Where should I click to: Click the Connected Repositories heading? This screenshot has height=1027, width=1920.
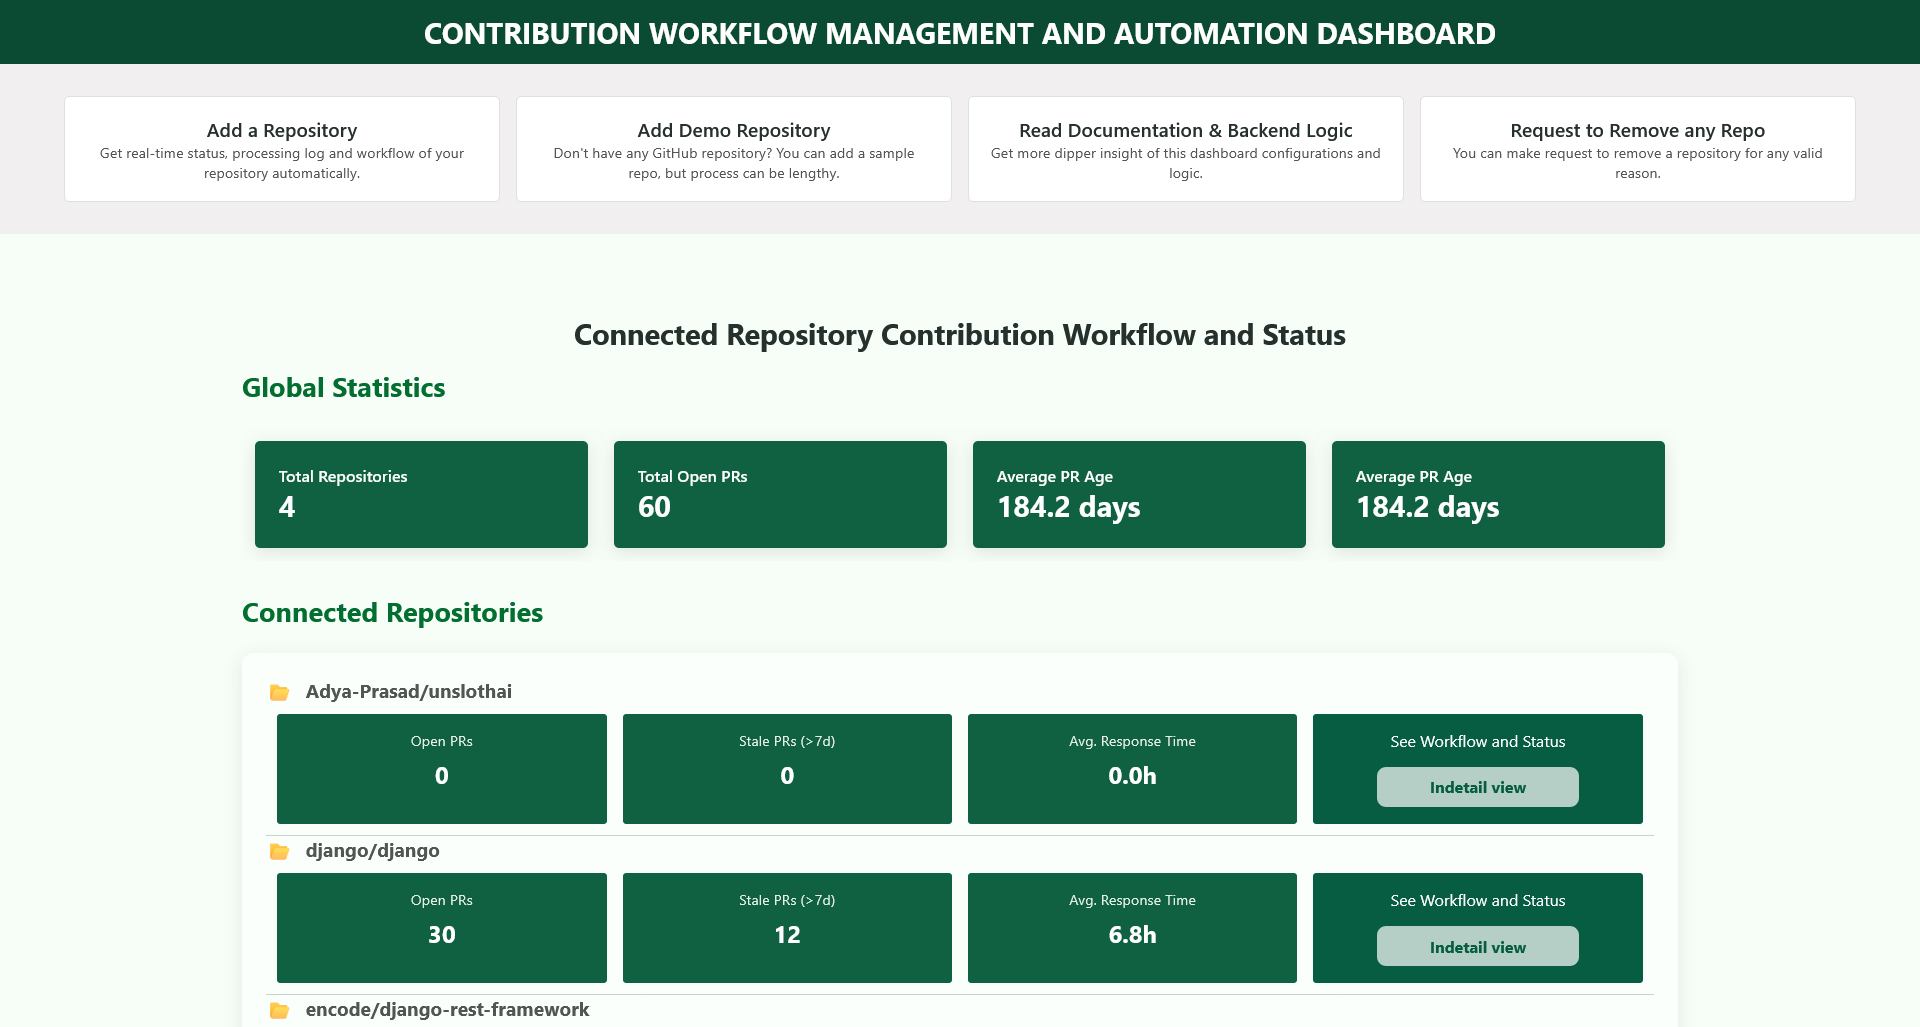click(x=392, y=613)
